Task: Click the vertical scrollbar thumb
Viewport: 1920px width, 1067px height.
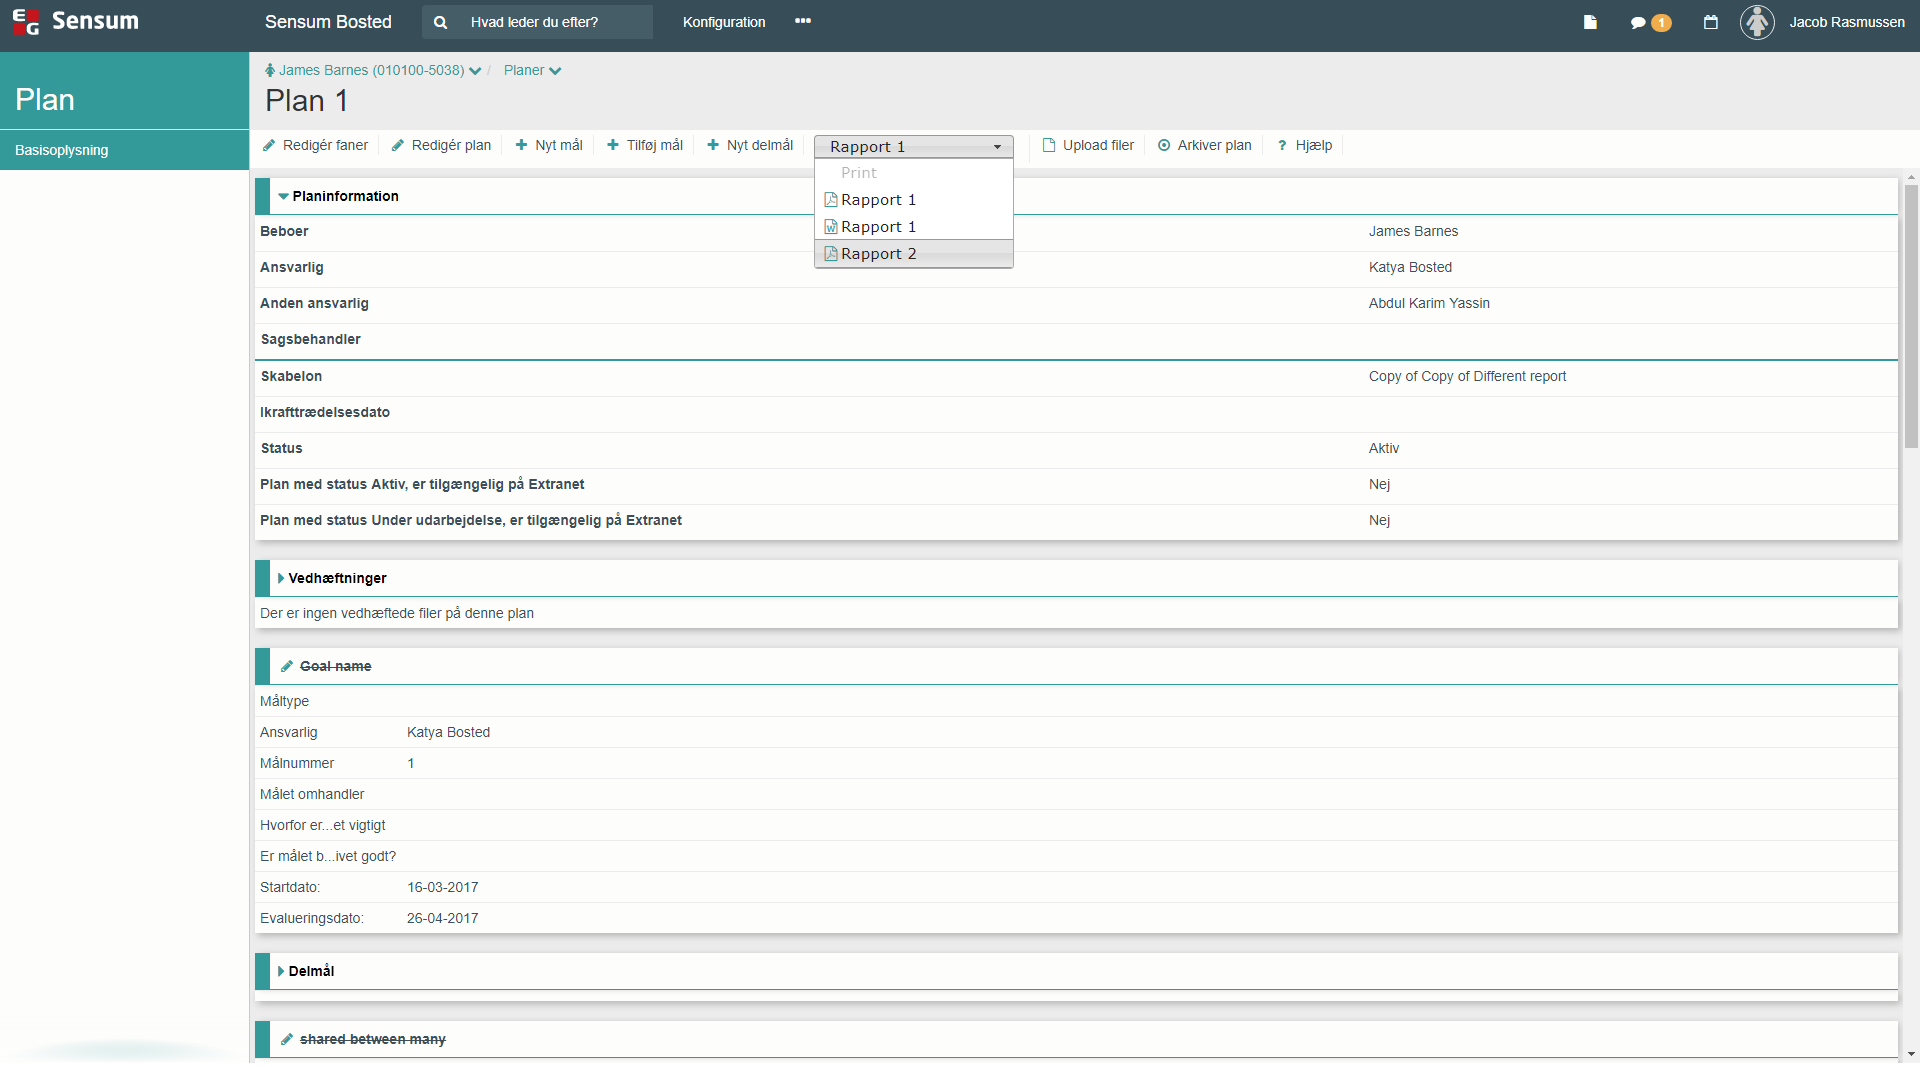Action: (1911, 315)
